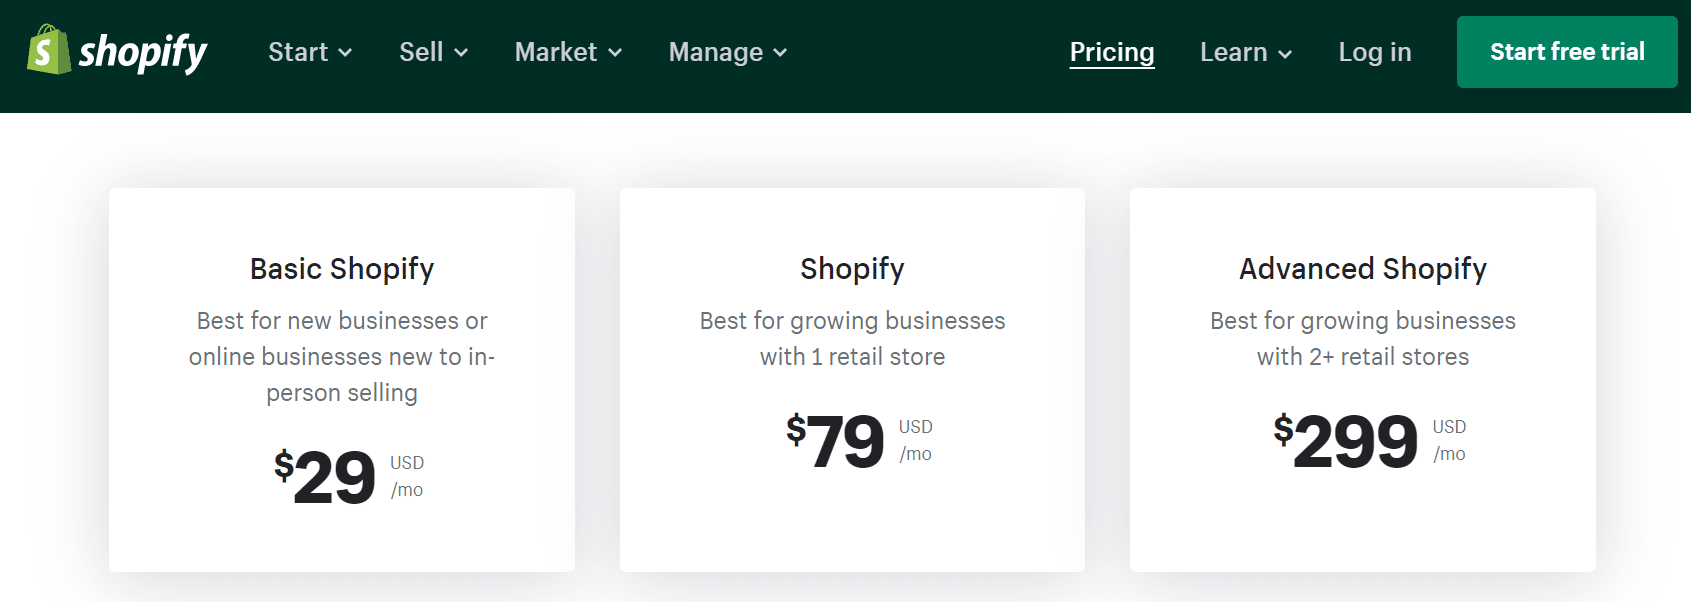Select the Pricing menu item
1691x602 pixels.
(1111, 52)
